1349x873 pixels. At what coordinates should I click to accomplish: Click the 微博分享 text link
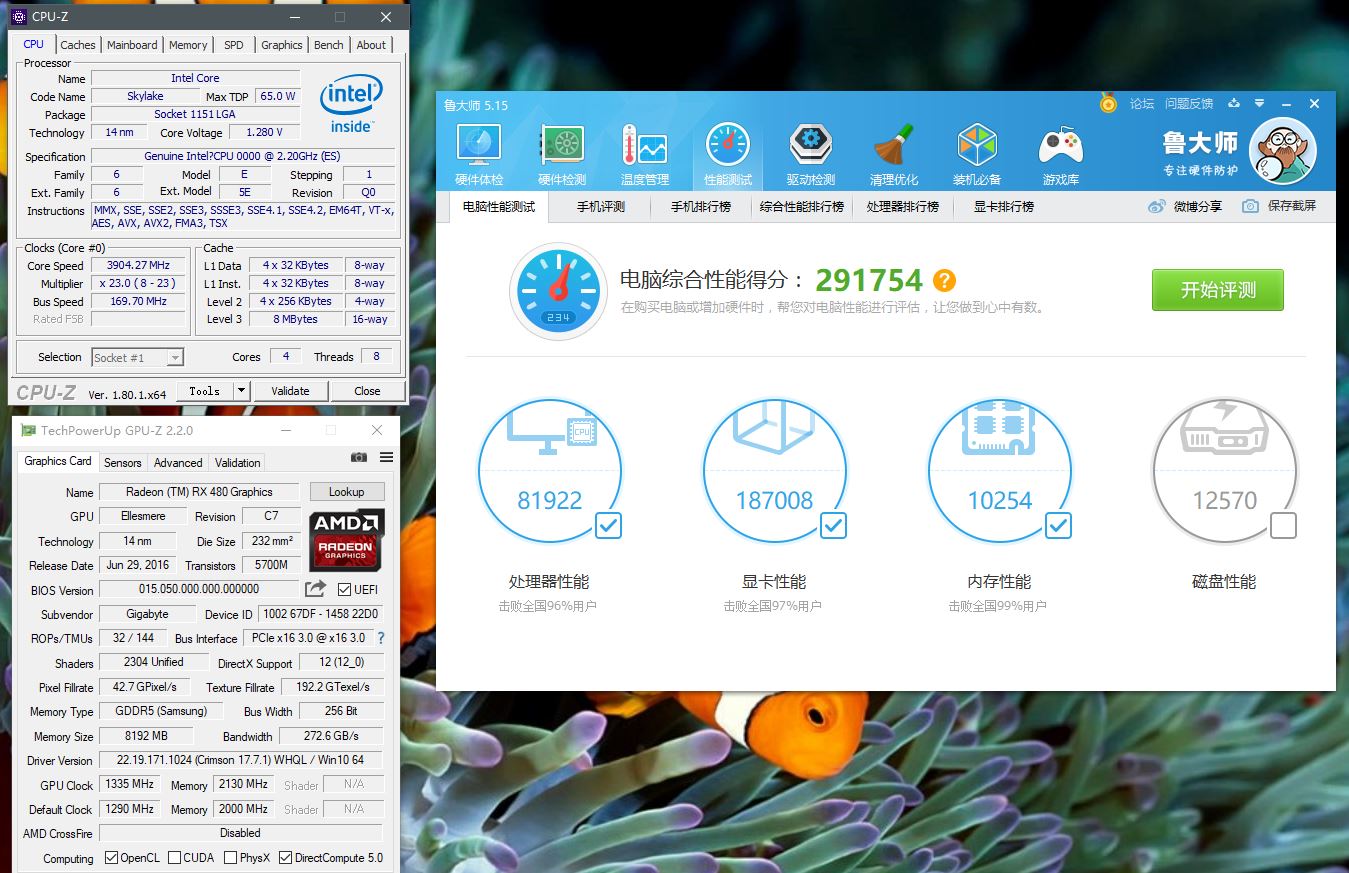coord(1198,206)
